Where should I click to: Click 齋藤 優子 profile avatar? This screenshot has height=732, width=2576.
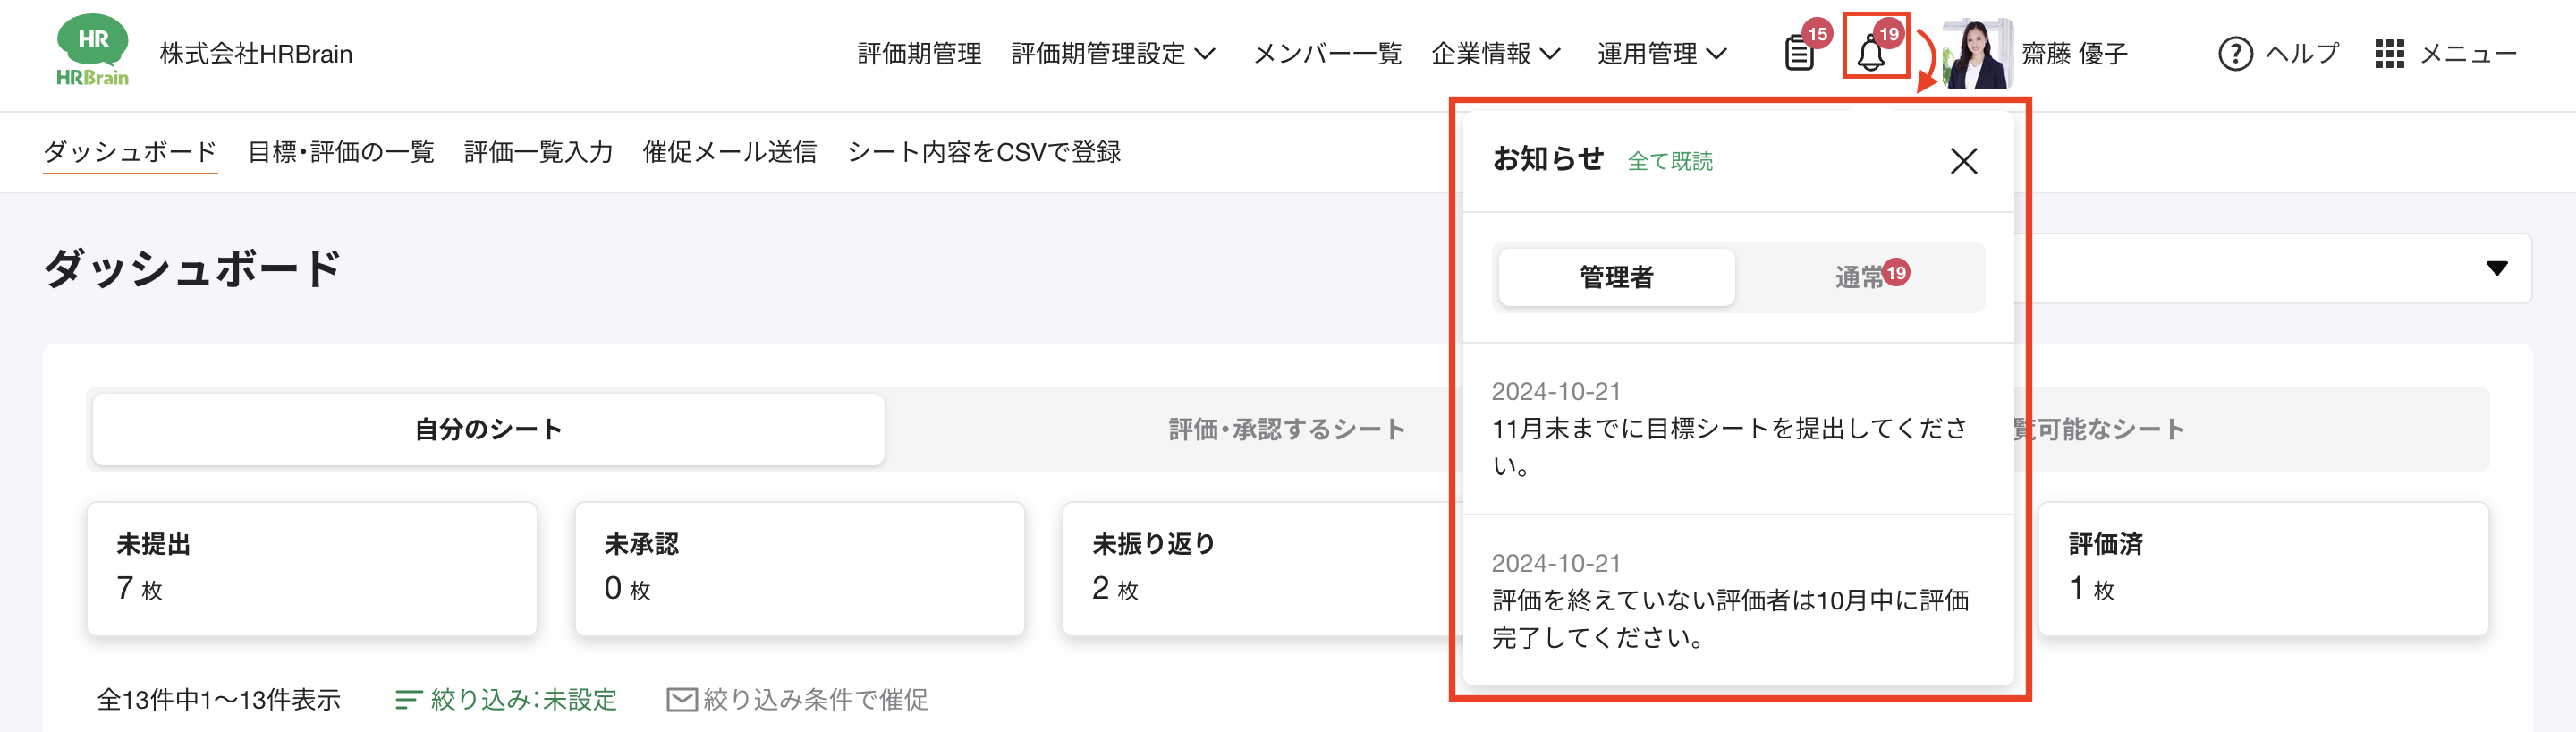coord(1976,54)
